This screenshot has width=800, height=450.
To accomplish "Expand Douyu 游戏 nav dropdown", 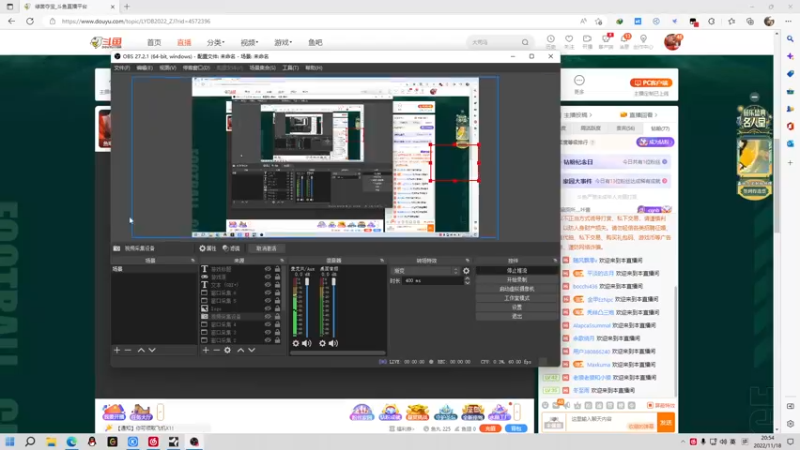I will click(283, 42).
